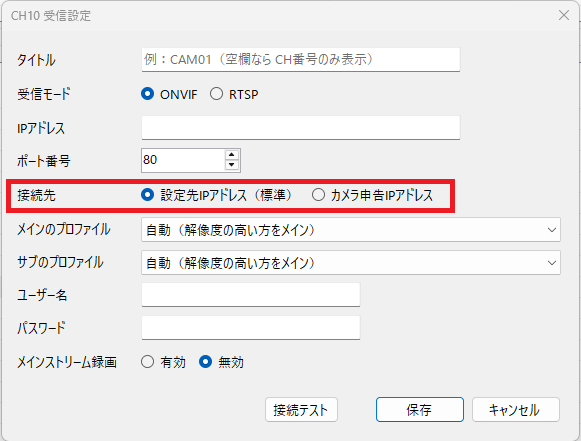The width and height of the screenshot is (581, 441).
Task: Click the キャンセル button
Action: point(516,410)
